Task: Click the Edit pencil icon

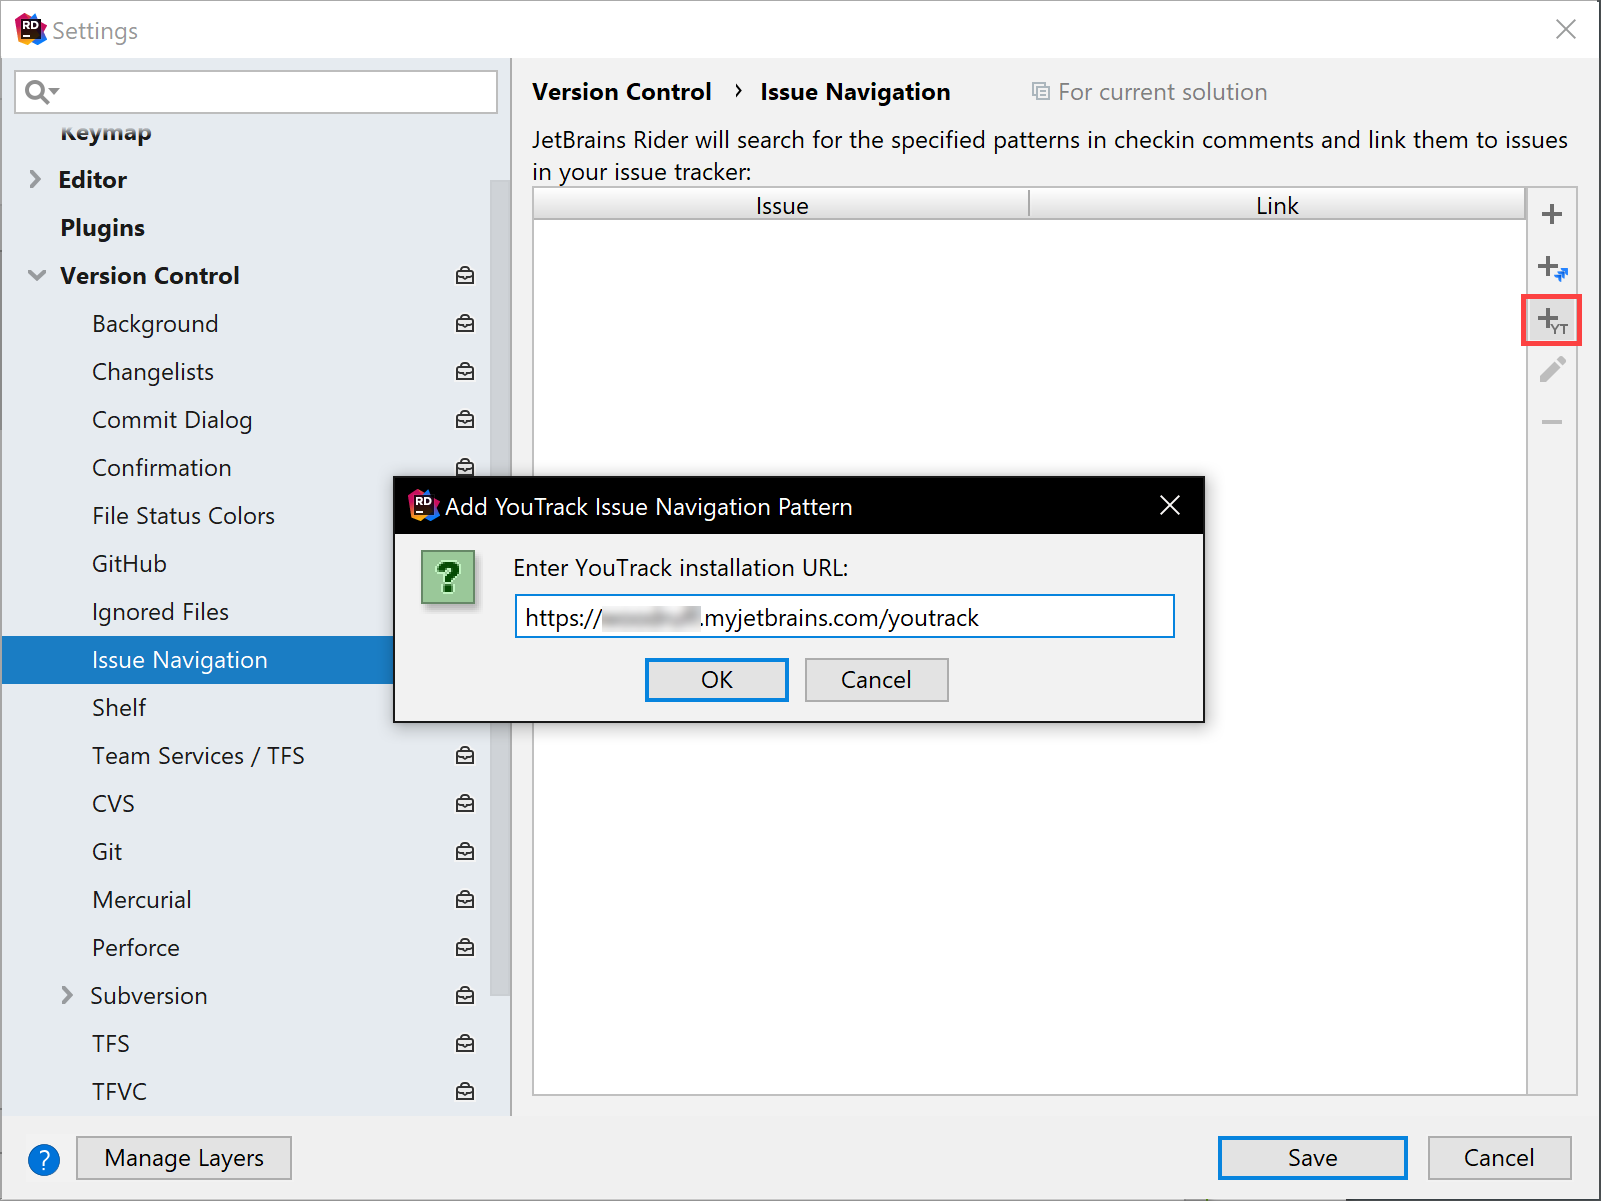Action: tap(1552, 370)
